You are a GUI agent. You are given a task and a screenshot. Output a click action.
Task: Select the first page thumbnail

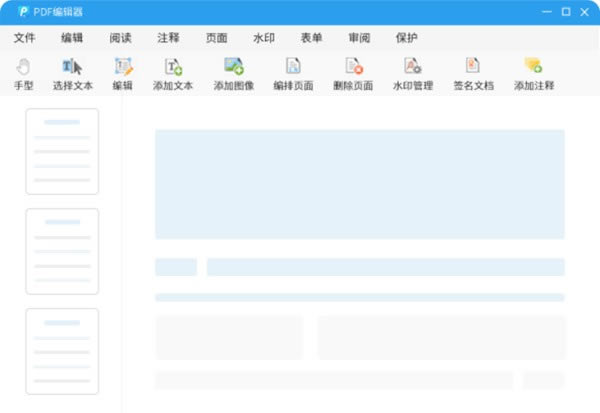click(x=62, y=152)
